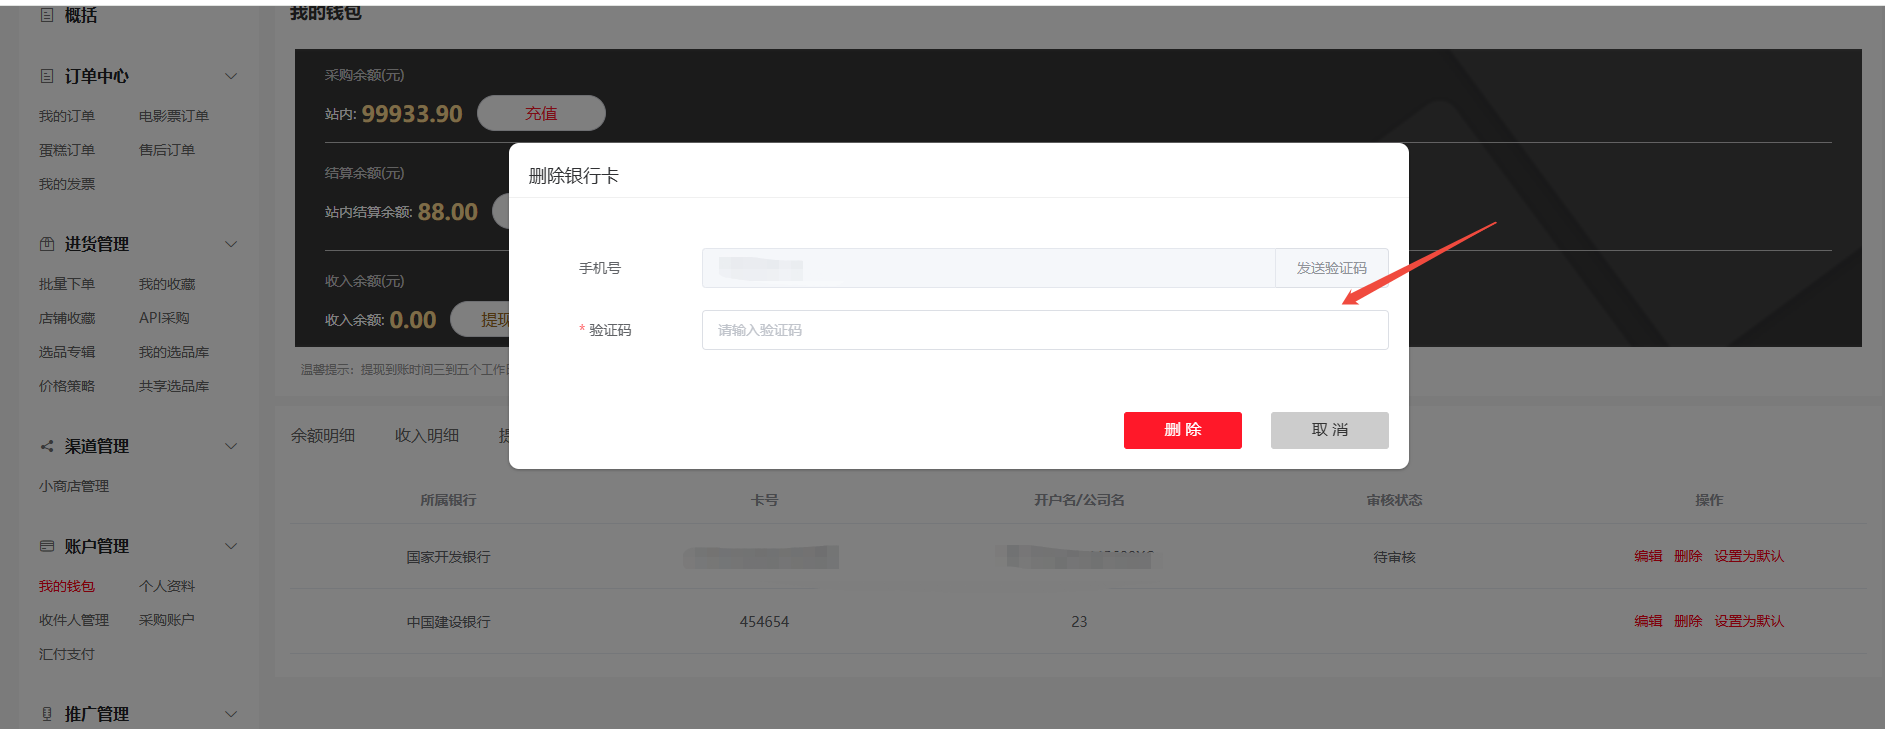Click the 所属银行 column header
Screen dimensions: 1885x729
(448, 500)
